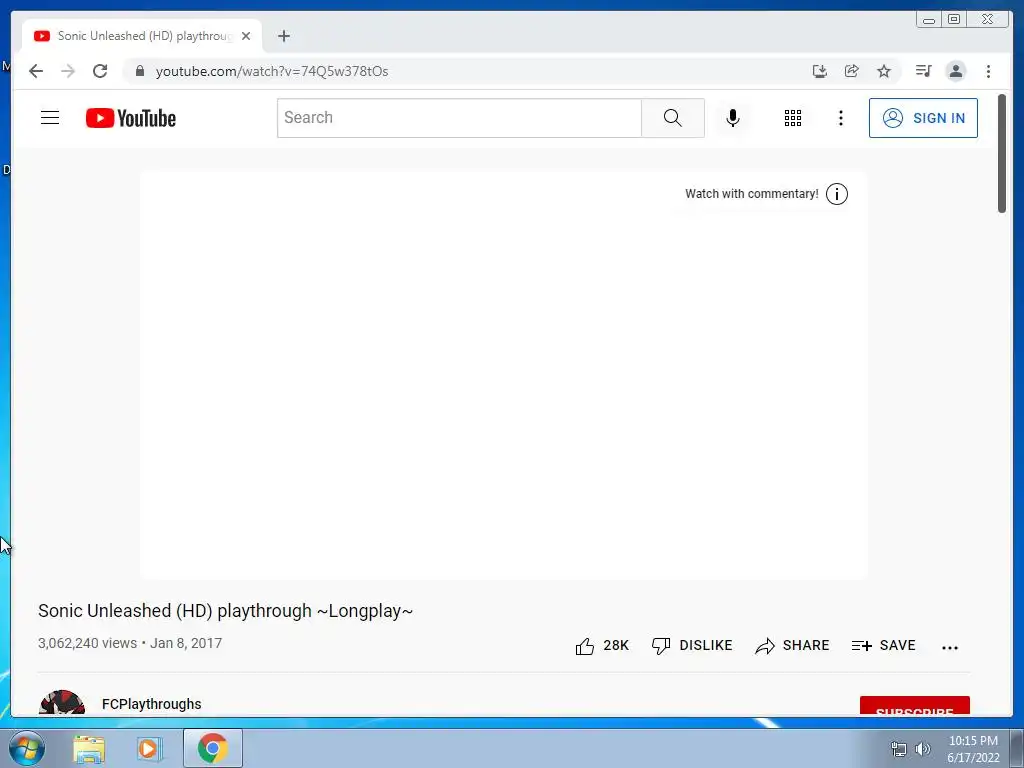Share the Sonic Unleashed video

pyautogui.click(x=792, y=645)
